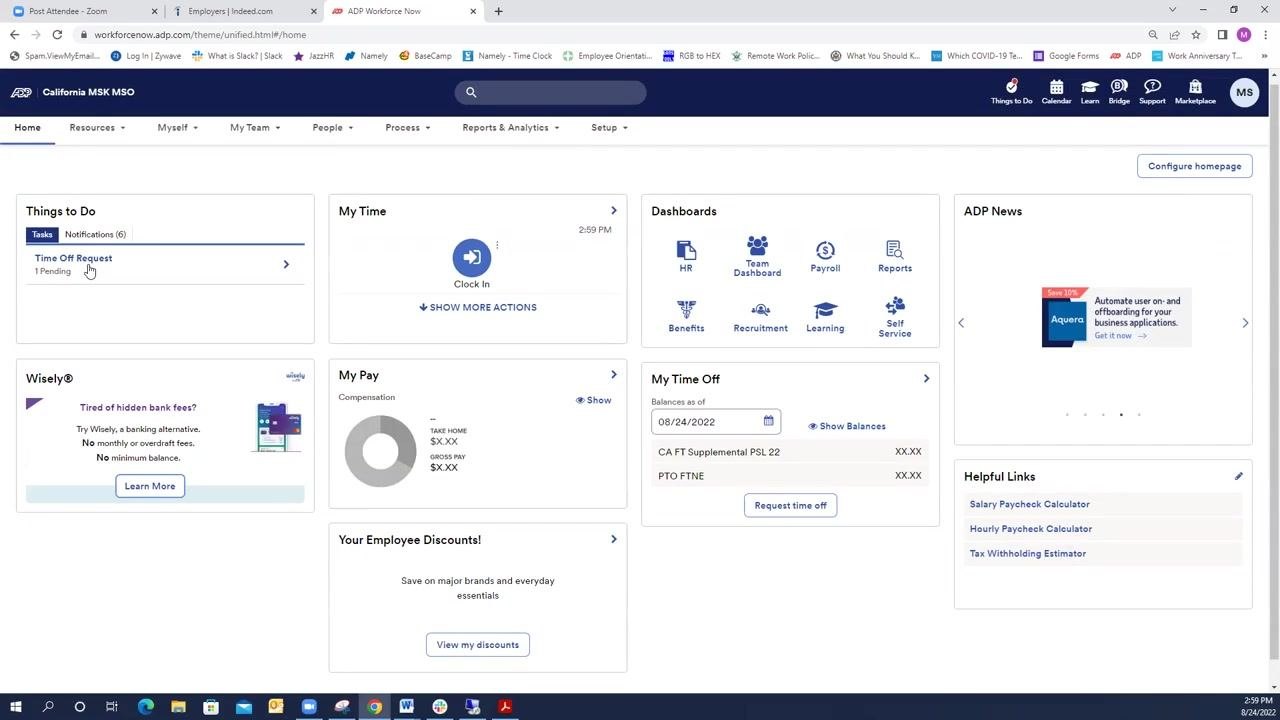Expand the Process menu
1280x720 pixels.
(407, 128)
